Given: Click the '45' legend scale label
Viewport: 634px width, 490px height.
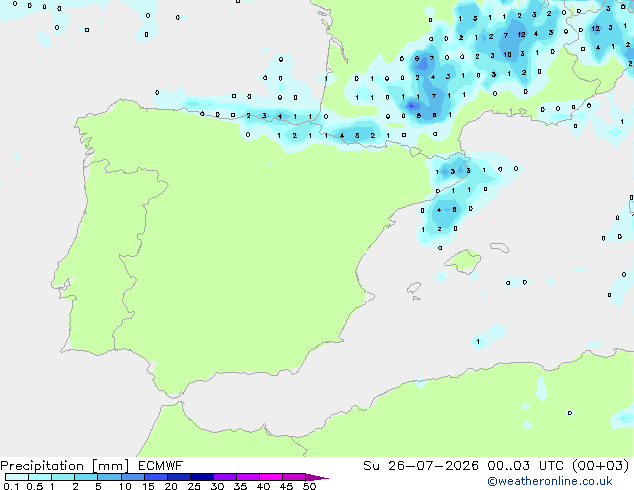Looking at the screenshot, I should tap(286, 486).
